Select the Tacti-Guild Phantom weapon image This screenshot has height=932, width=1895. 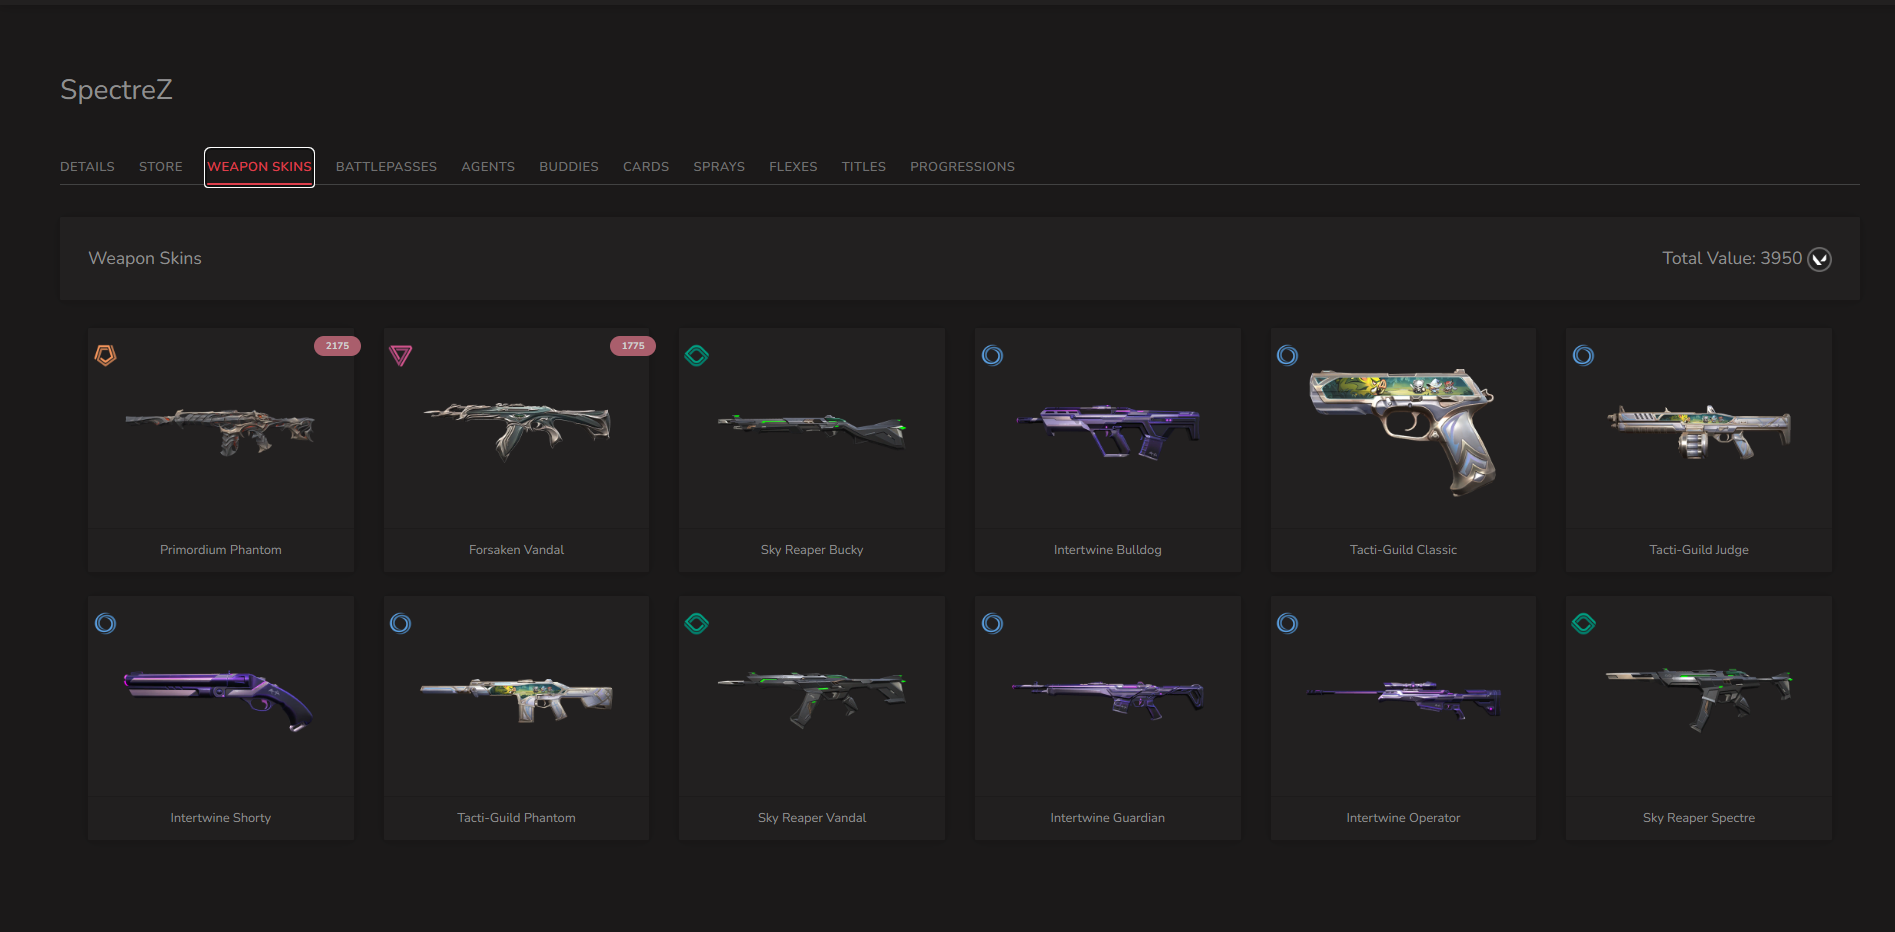click(517, 699)
